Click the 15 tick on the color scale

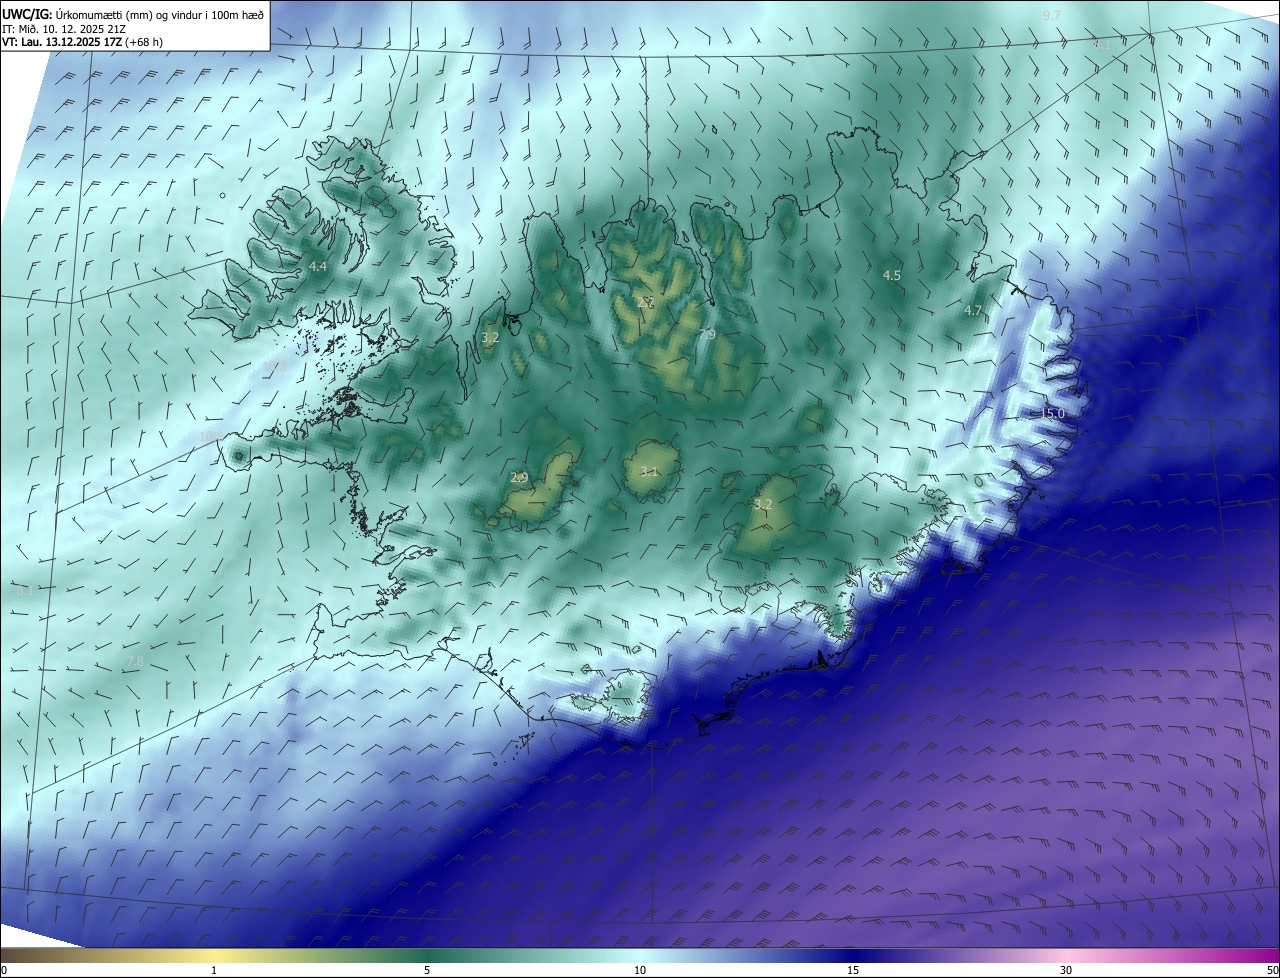pyautogui.click(x=853, y=970)
